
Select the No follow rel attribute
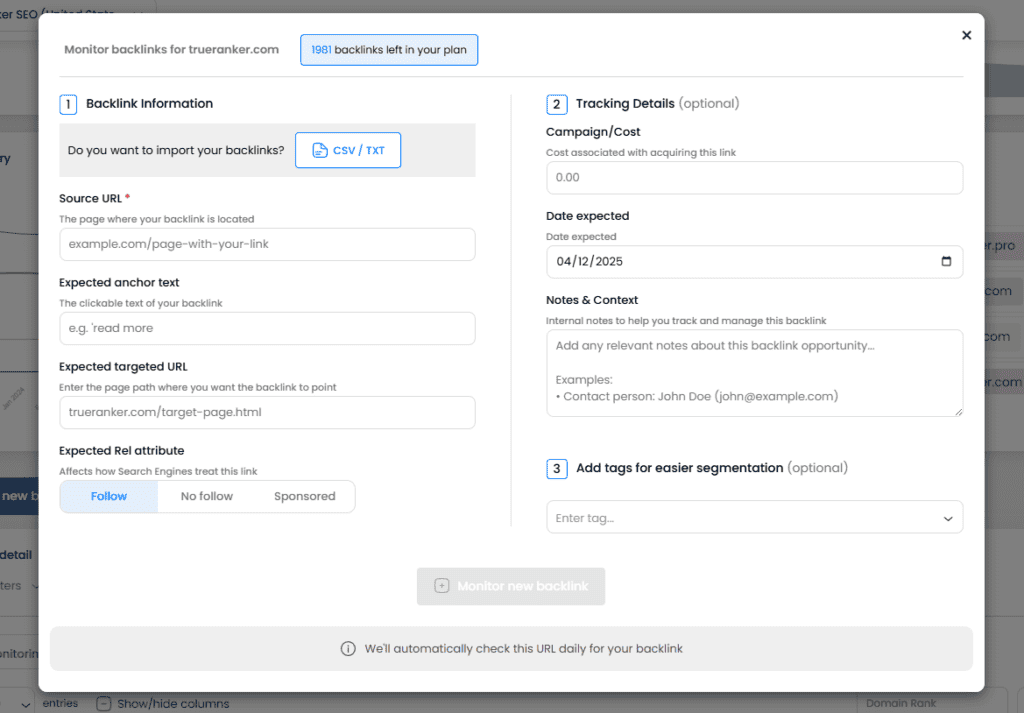click(206, 496)
